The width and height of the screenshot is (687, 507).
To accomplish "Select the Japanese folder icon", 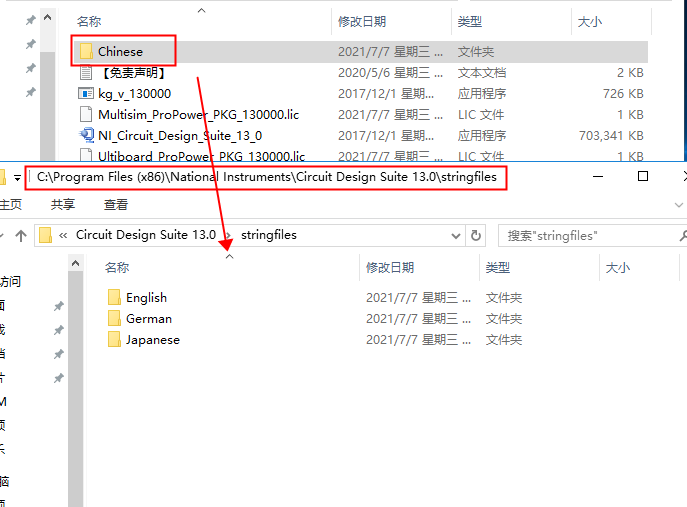I will [114, 340].
